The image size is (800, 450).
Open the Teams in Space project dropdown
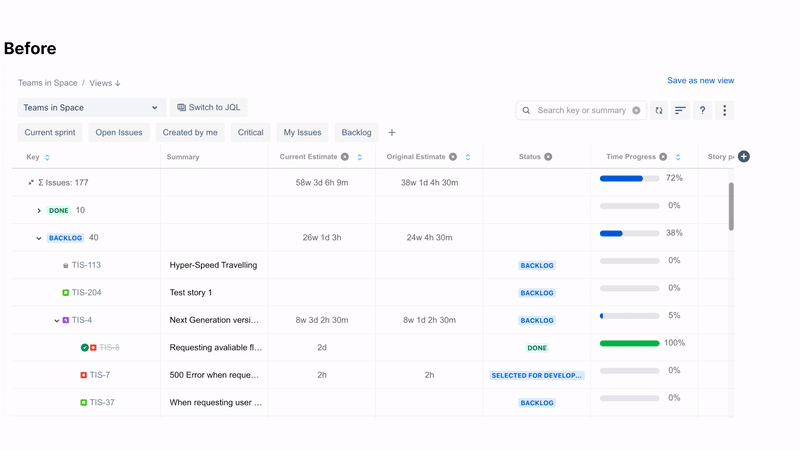click(x=92, y=108)
